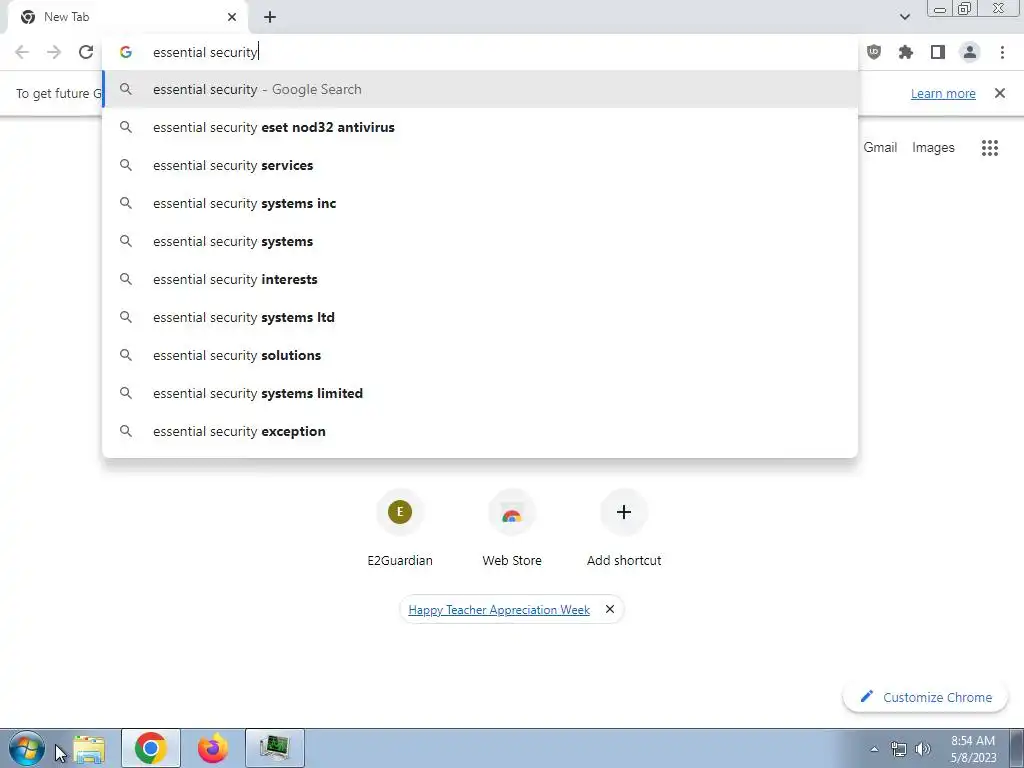The height and width of the screenshot is (768, 1024).
Task: Open the Windows Start menu
Action: (x=26, y=748)
